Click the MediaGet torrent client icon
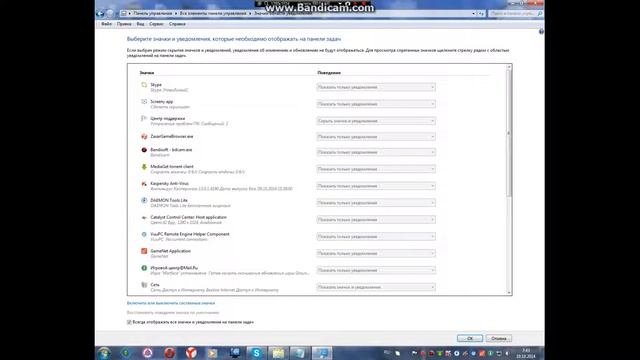The width and height of the screenshot is (640, 360). point(144,167)
